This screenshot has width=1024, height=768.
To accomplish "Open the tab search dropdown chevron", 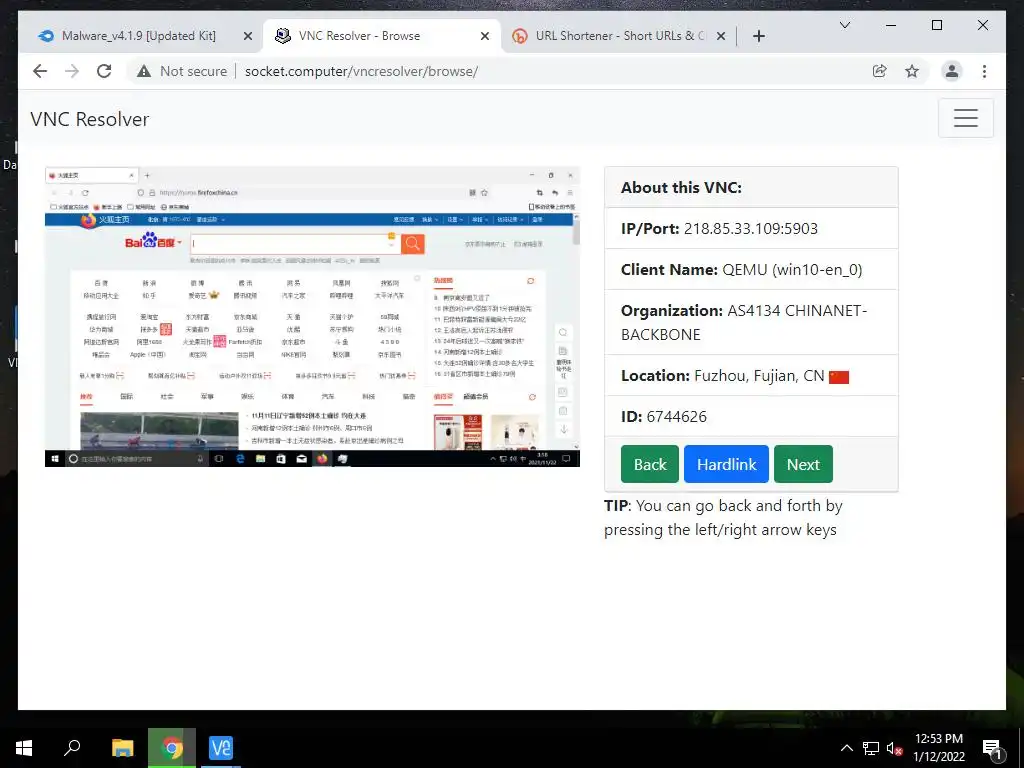I will (x=844, y=25).
